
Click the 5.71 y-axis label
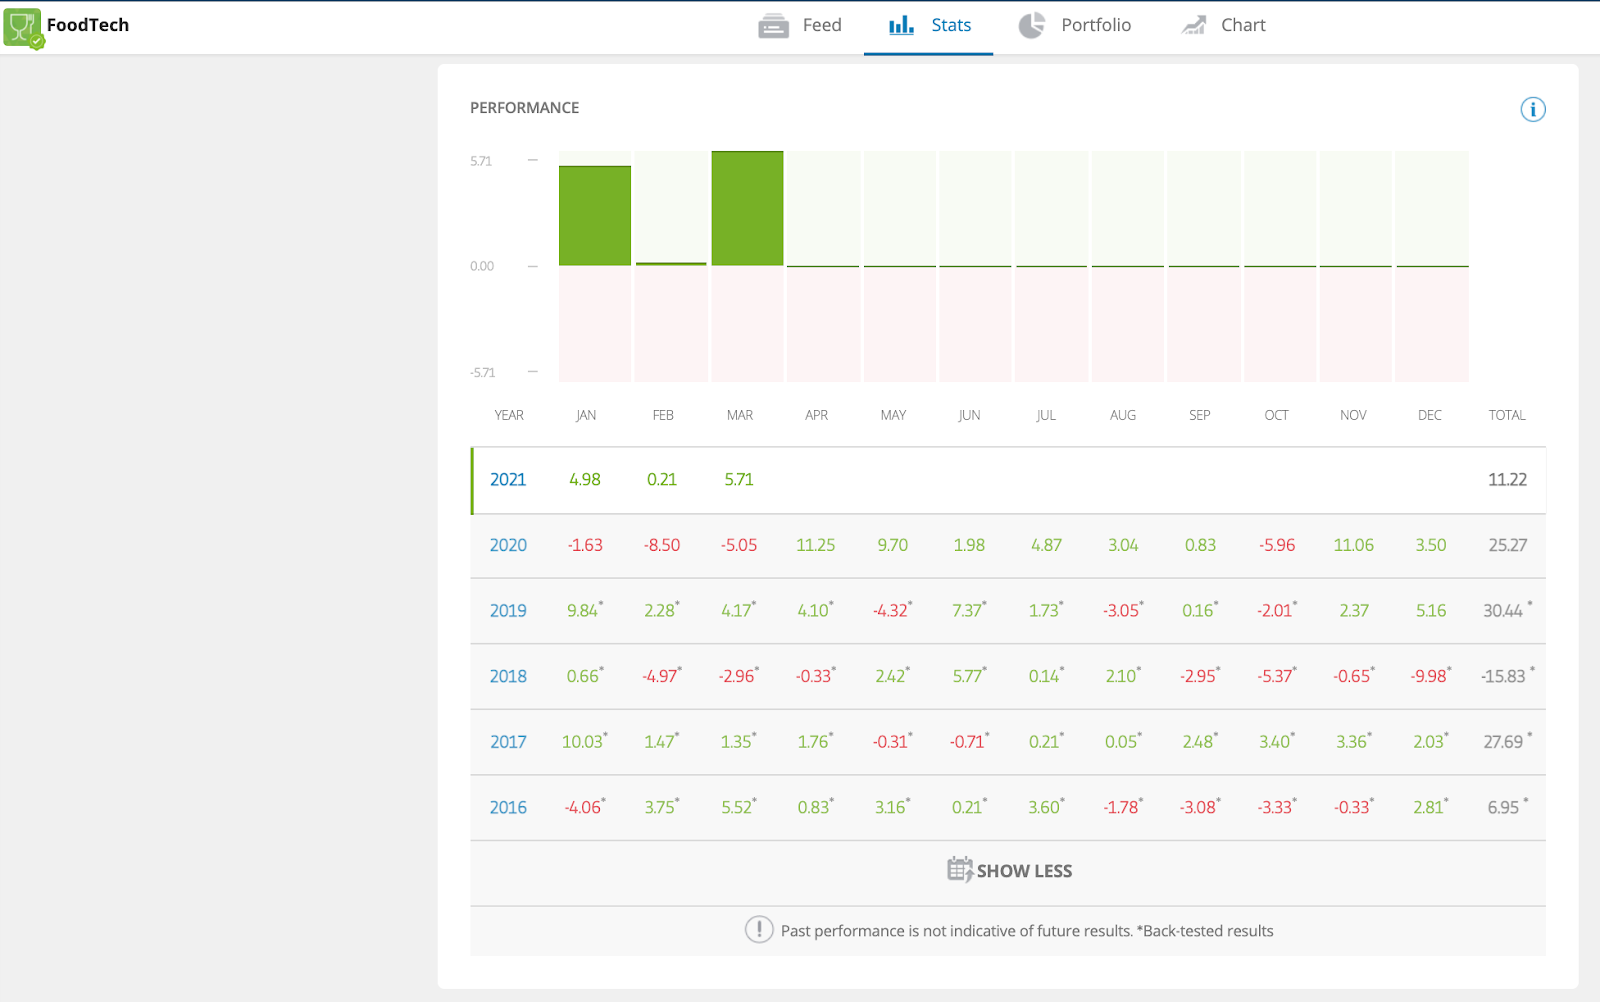coord(481,161)
